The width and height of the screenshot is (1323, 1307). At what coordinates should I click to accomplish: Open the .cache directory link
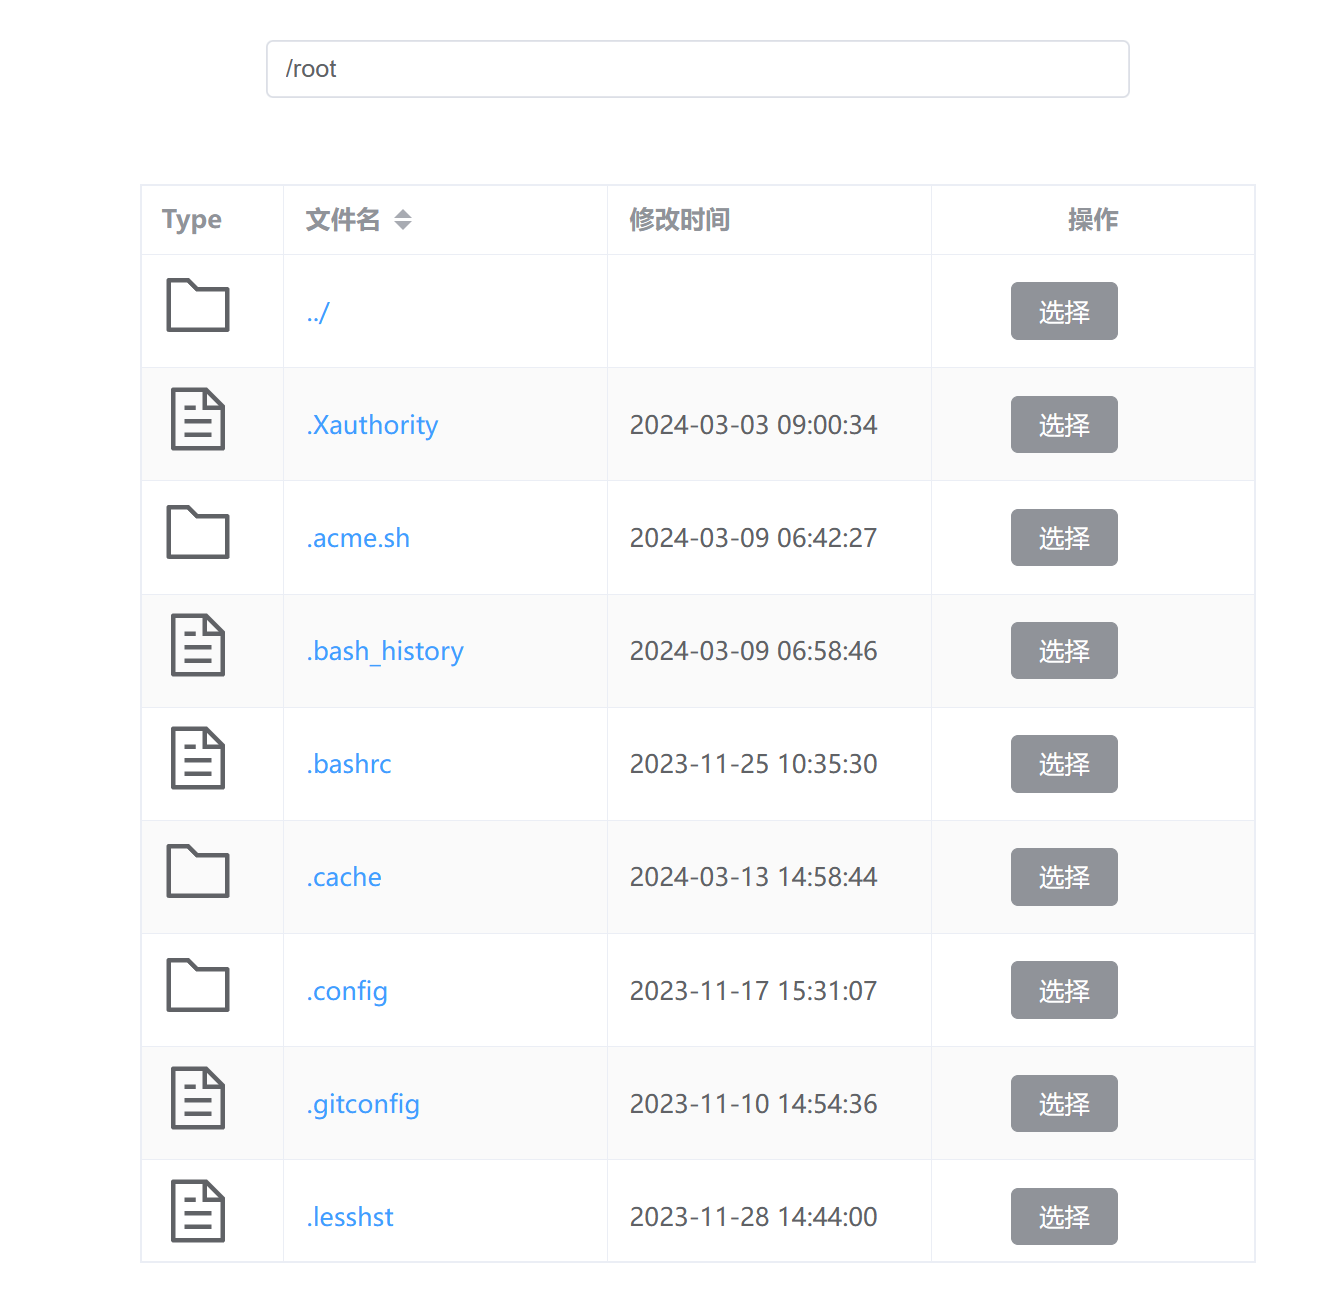[x=344, y=877]
